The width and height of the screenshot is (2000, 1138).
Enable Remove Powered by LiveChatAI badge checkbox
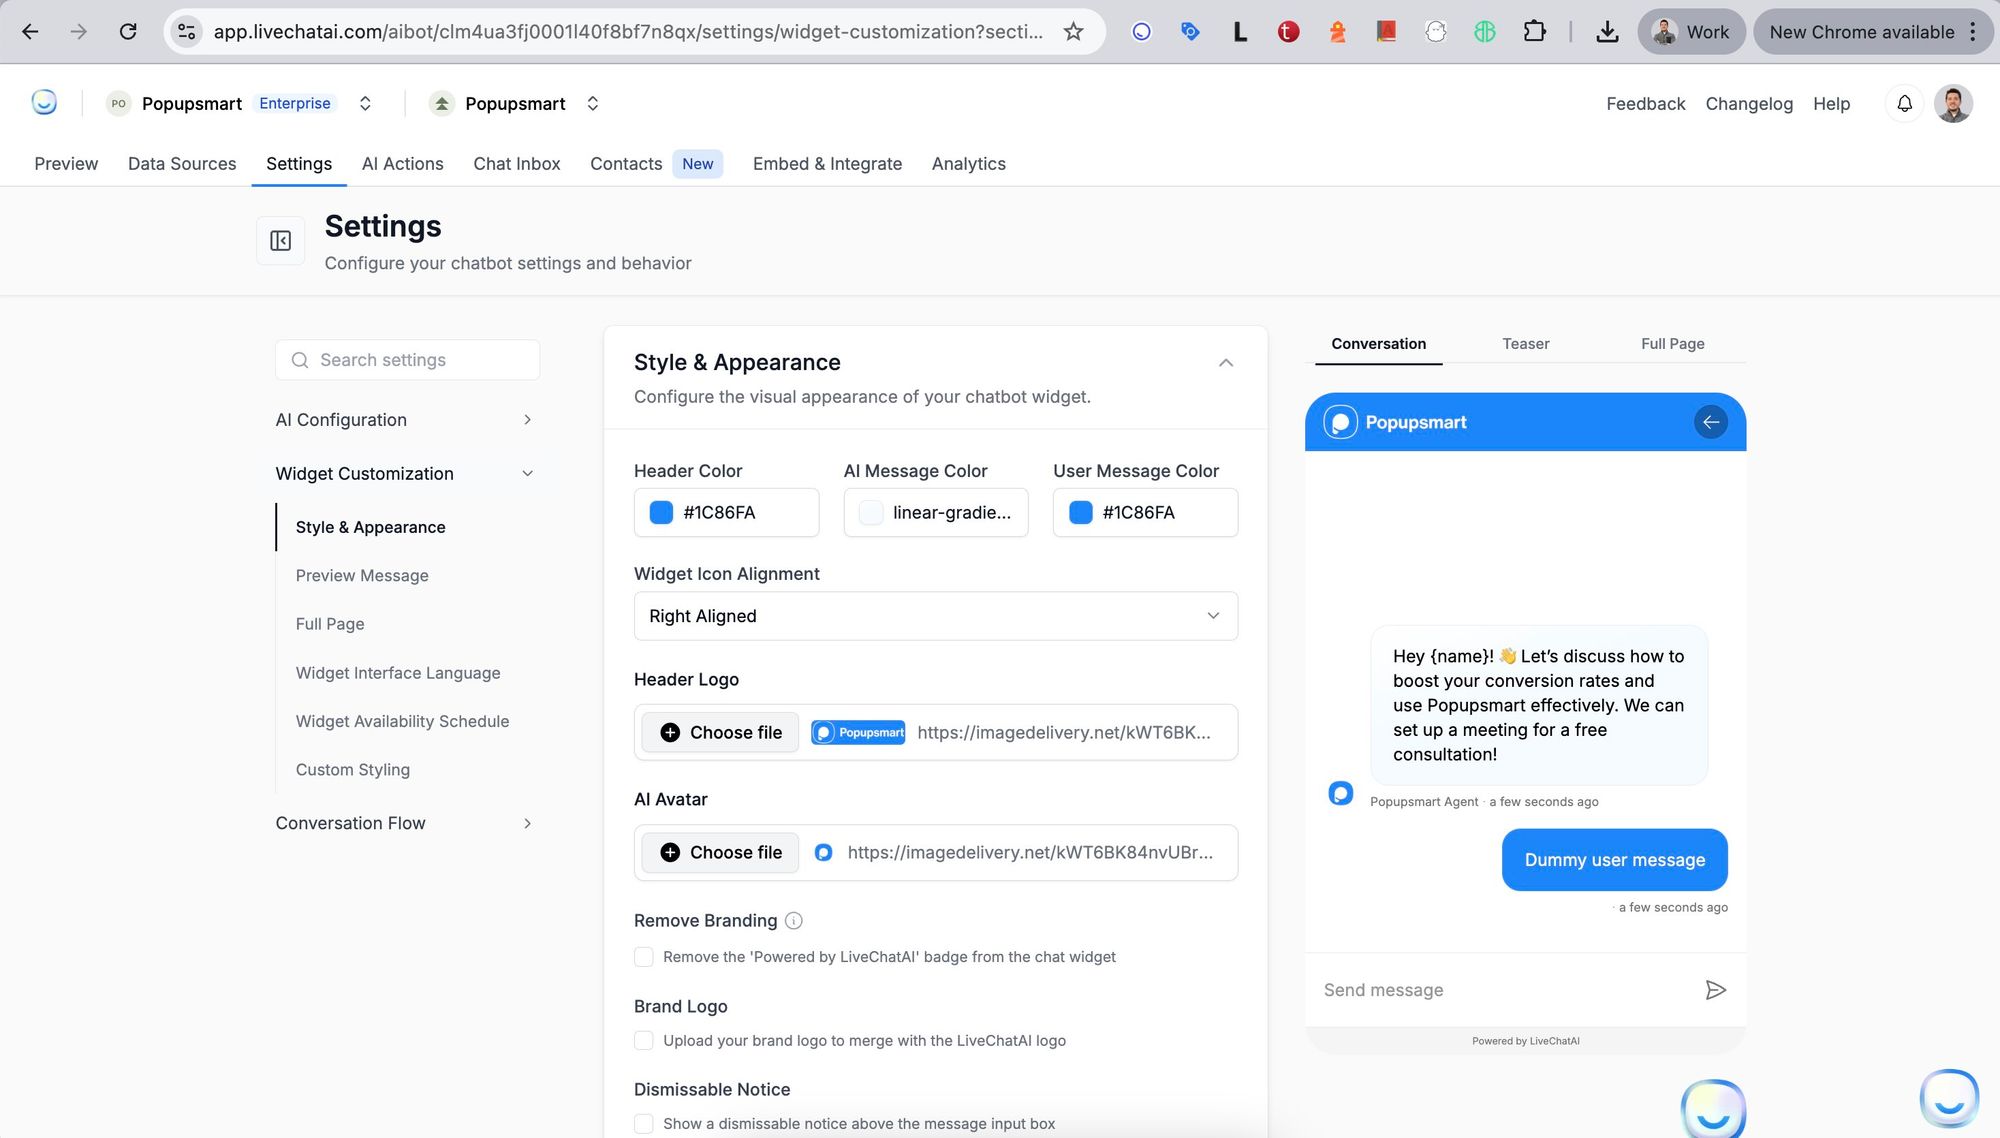click(644, 957)
